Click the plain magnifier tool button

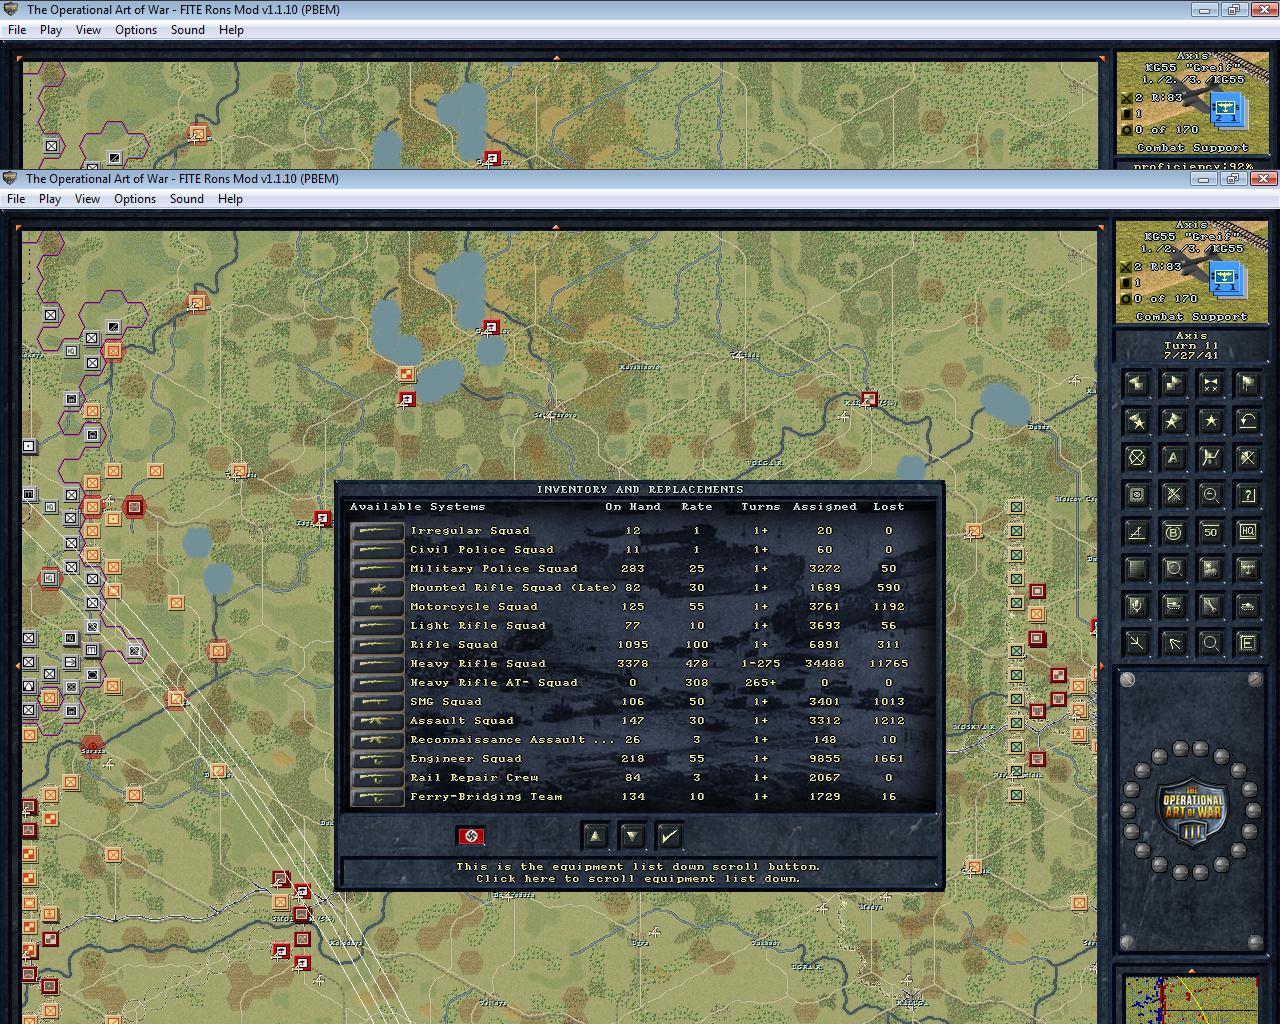pyautogui.click(x=1210, y=643)
